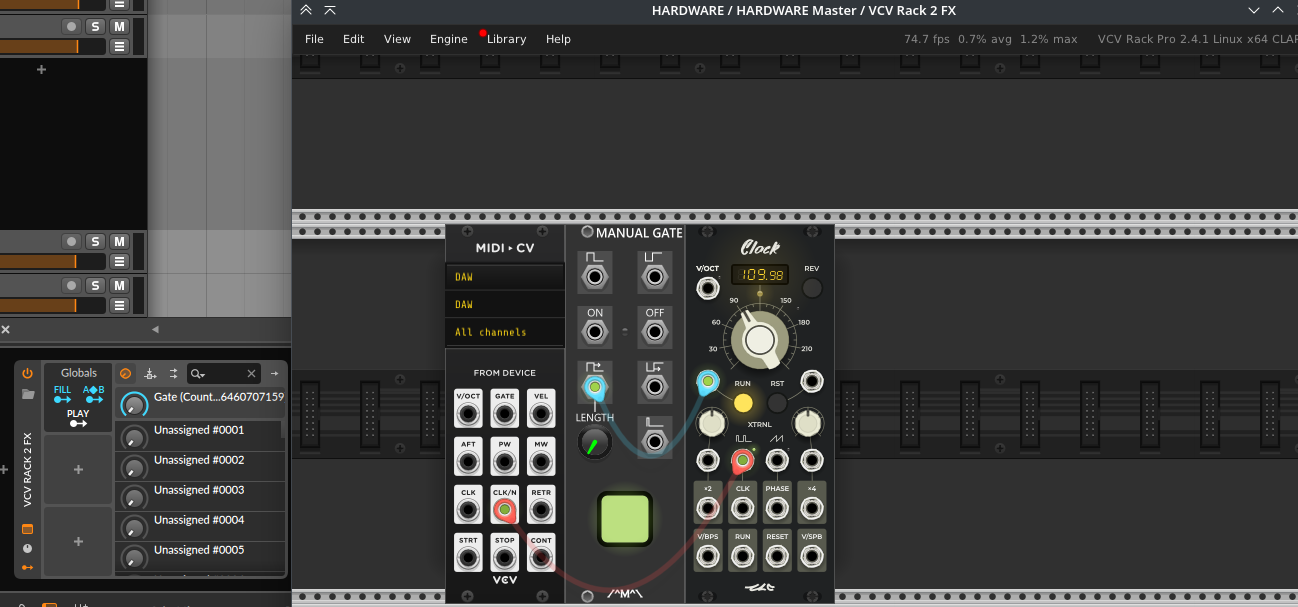Open the File menu
The width and height of the screenshot is (1298, 607).
pos(314,39)
